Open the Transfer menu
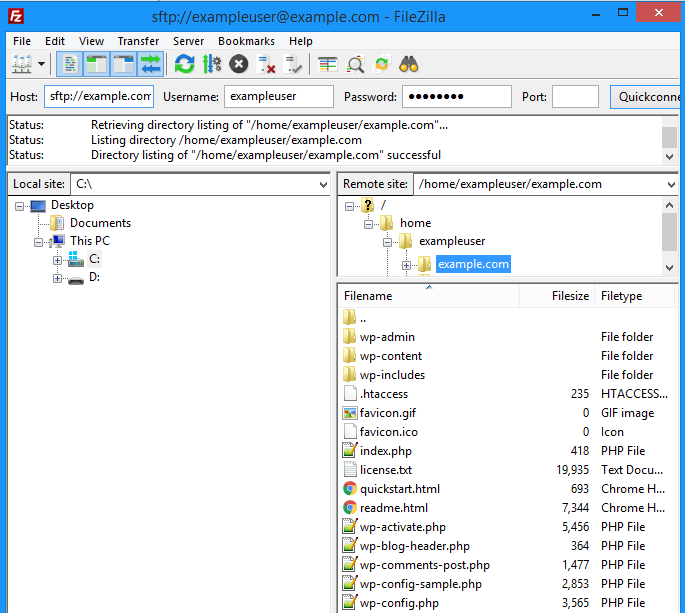Screen dimensions: 685x613 (x=138, y=41)
